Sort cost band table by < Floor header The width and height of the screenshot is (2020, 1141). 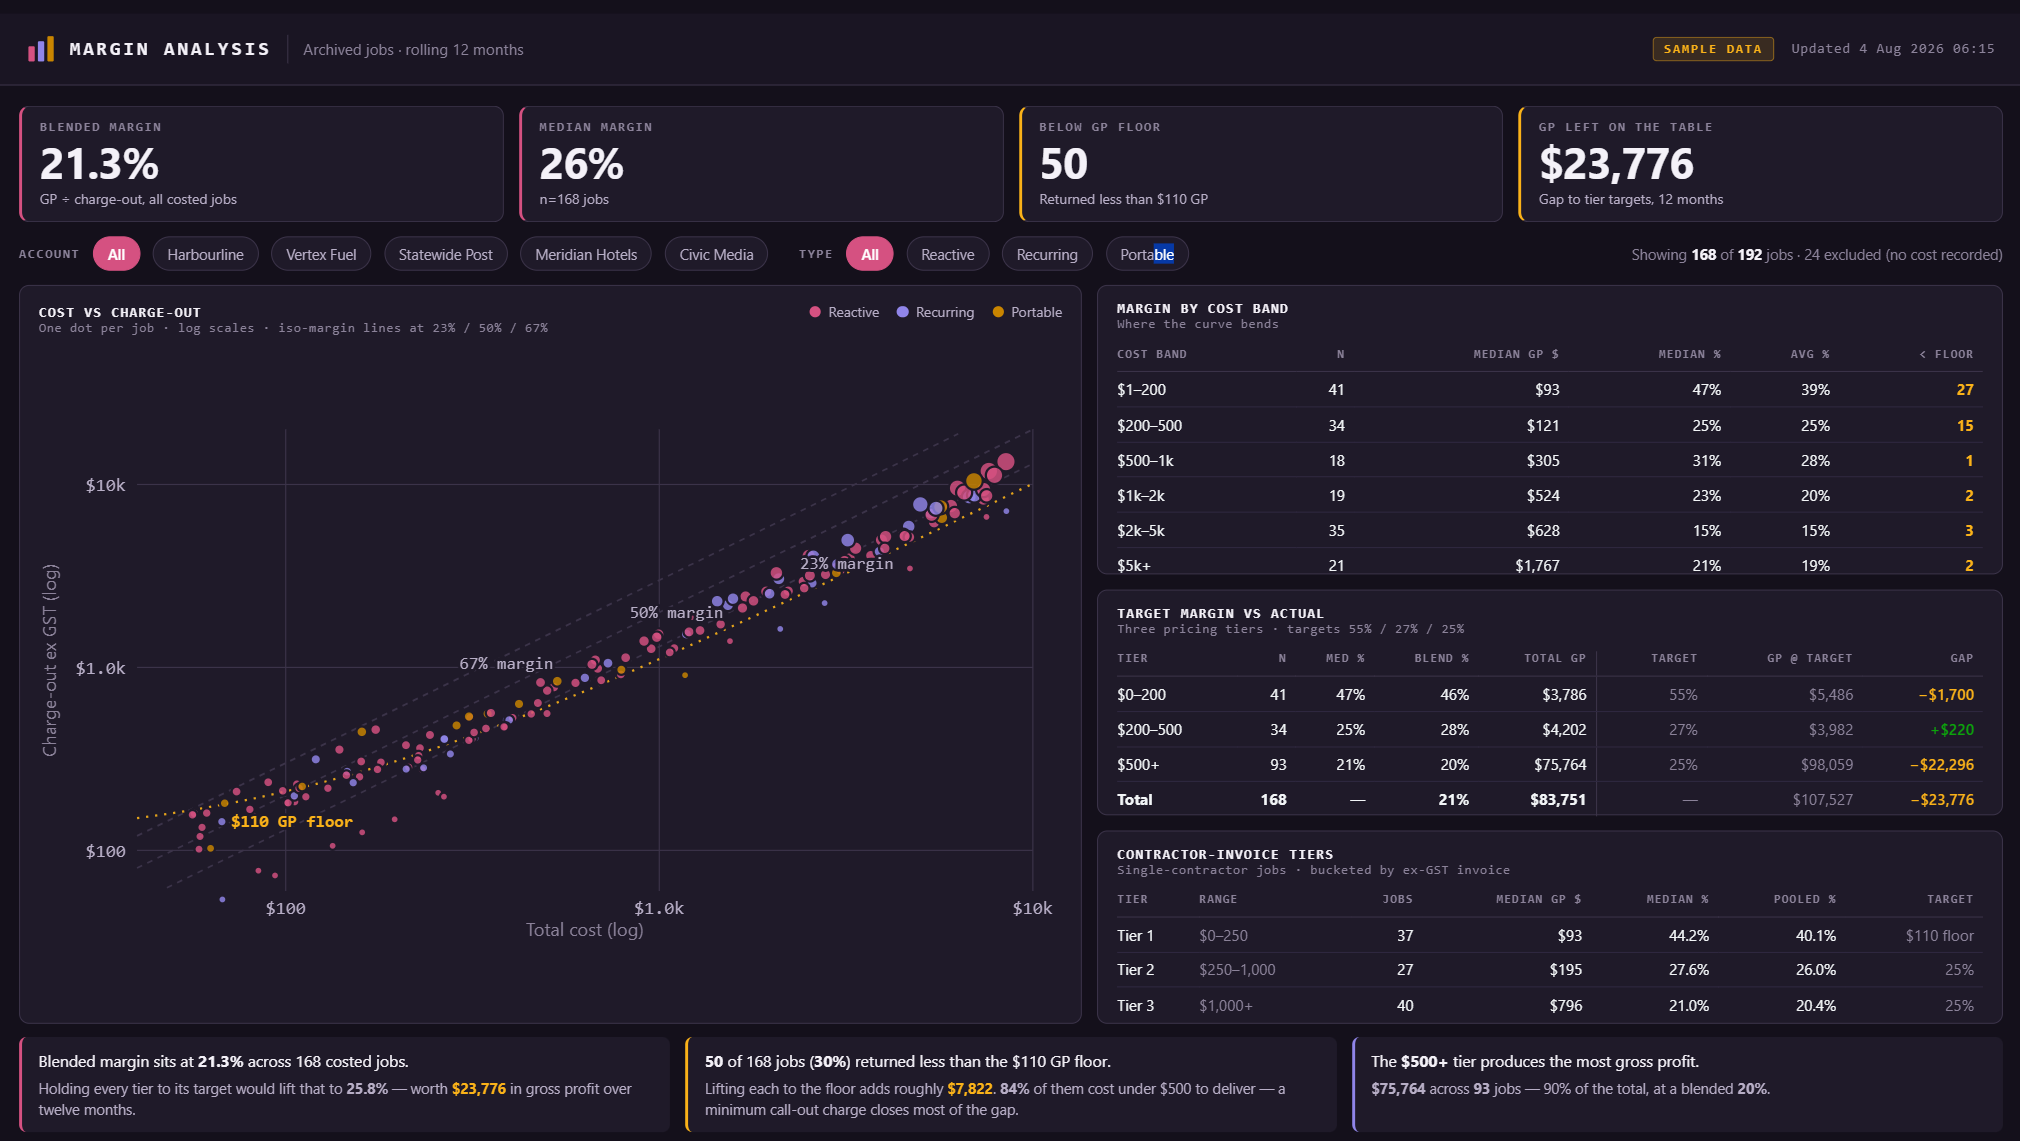pyautogui.click(x=1946, y=354)
